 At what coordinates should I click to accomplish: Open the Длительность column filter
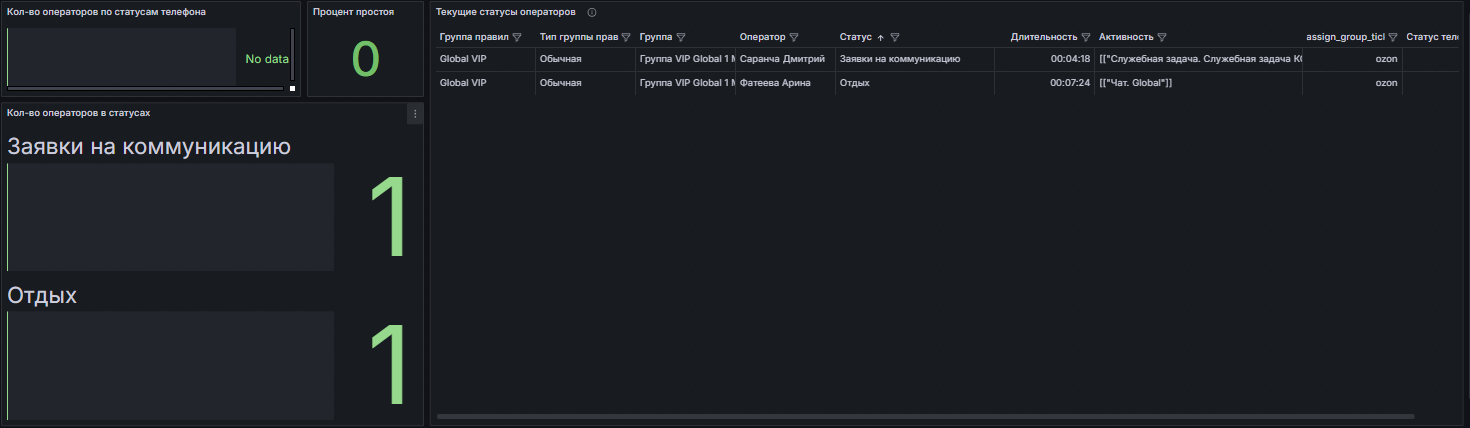(x=1085, y=37)
